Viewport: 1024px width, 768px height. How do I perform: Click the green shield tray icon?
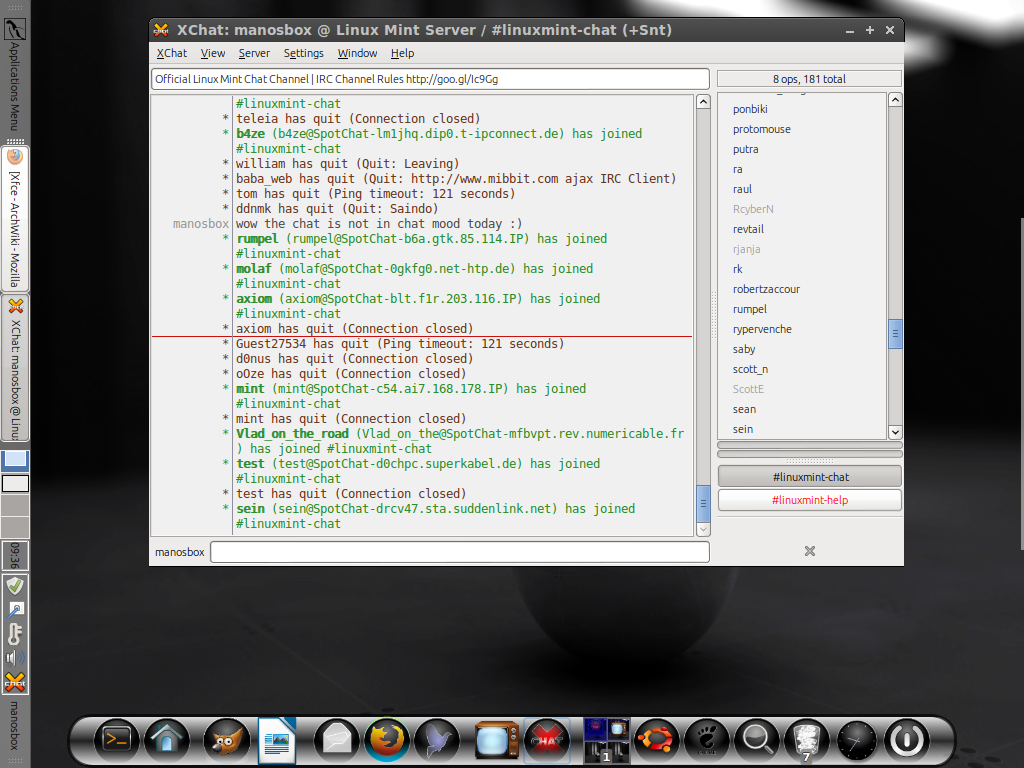click(14, 585)
